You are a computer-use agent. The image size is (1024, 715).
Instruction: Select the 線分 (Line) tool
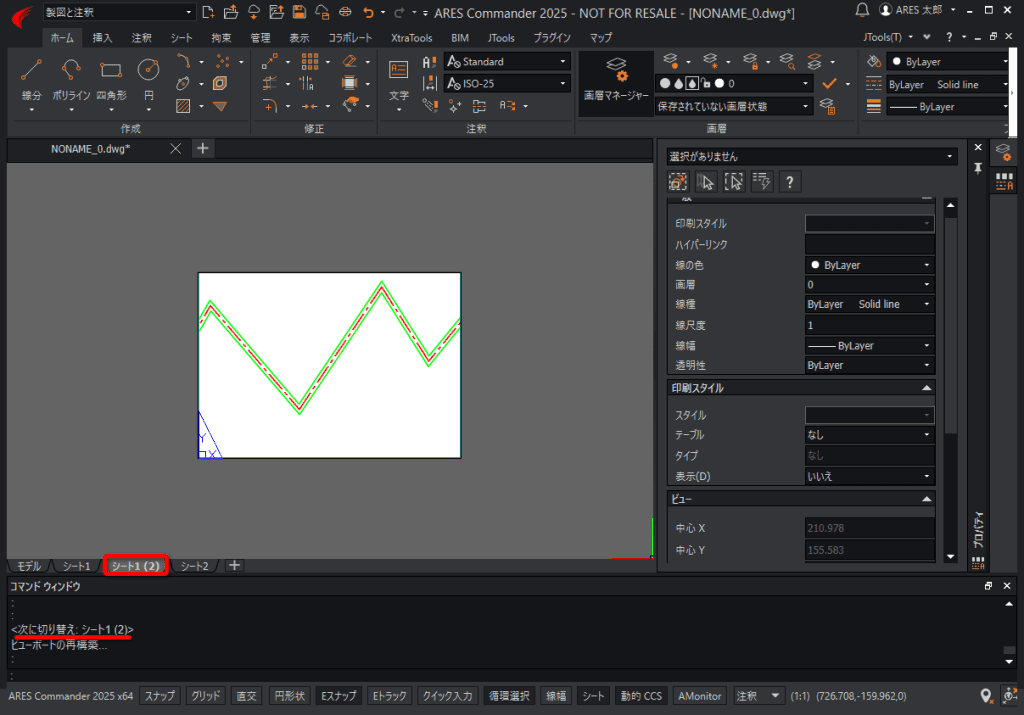point(31,72)
